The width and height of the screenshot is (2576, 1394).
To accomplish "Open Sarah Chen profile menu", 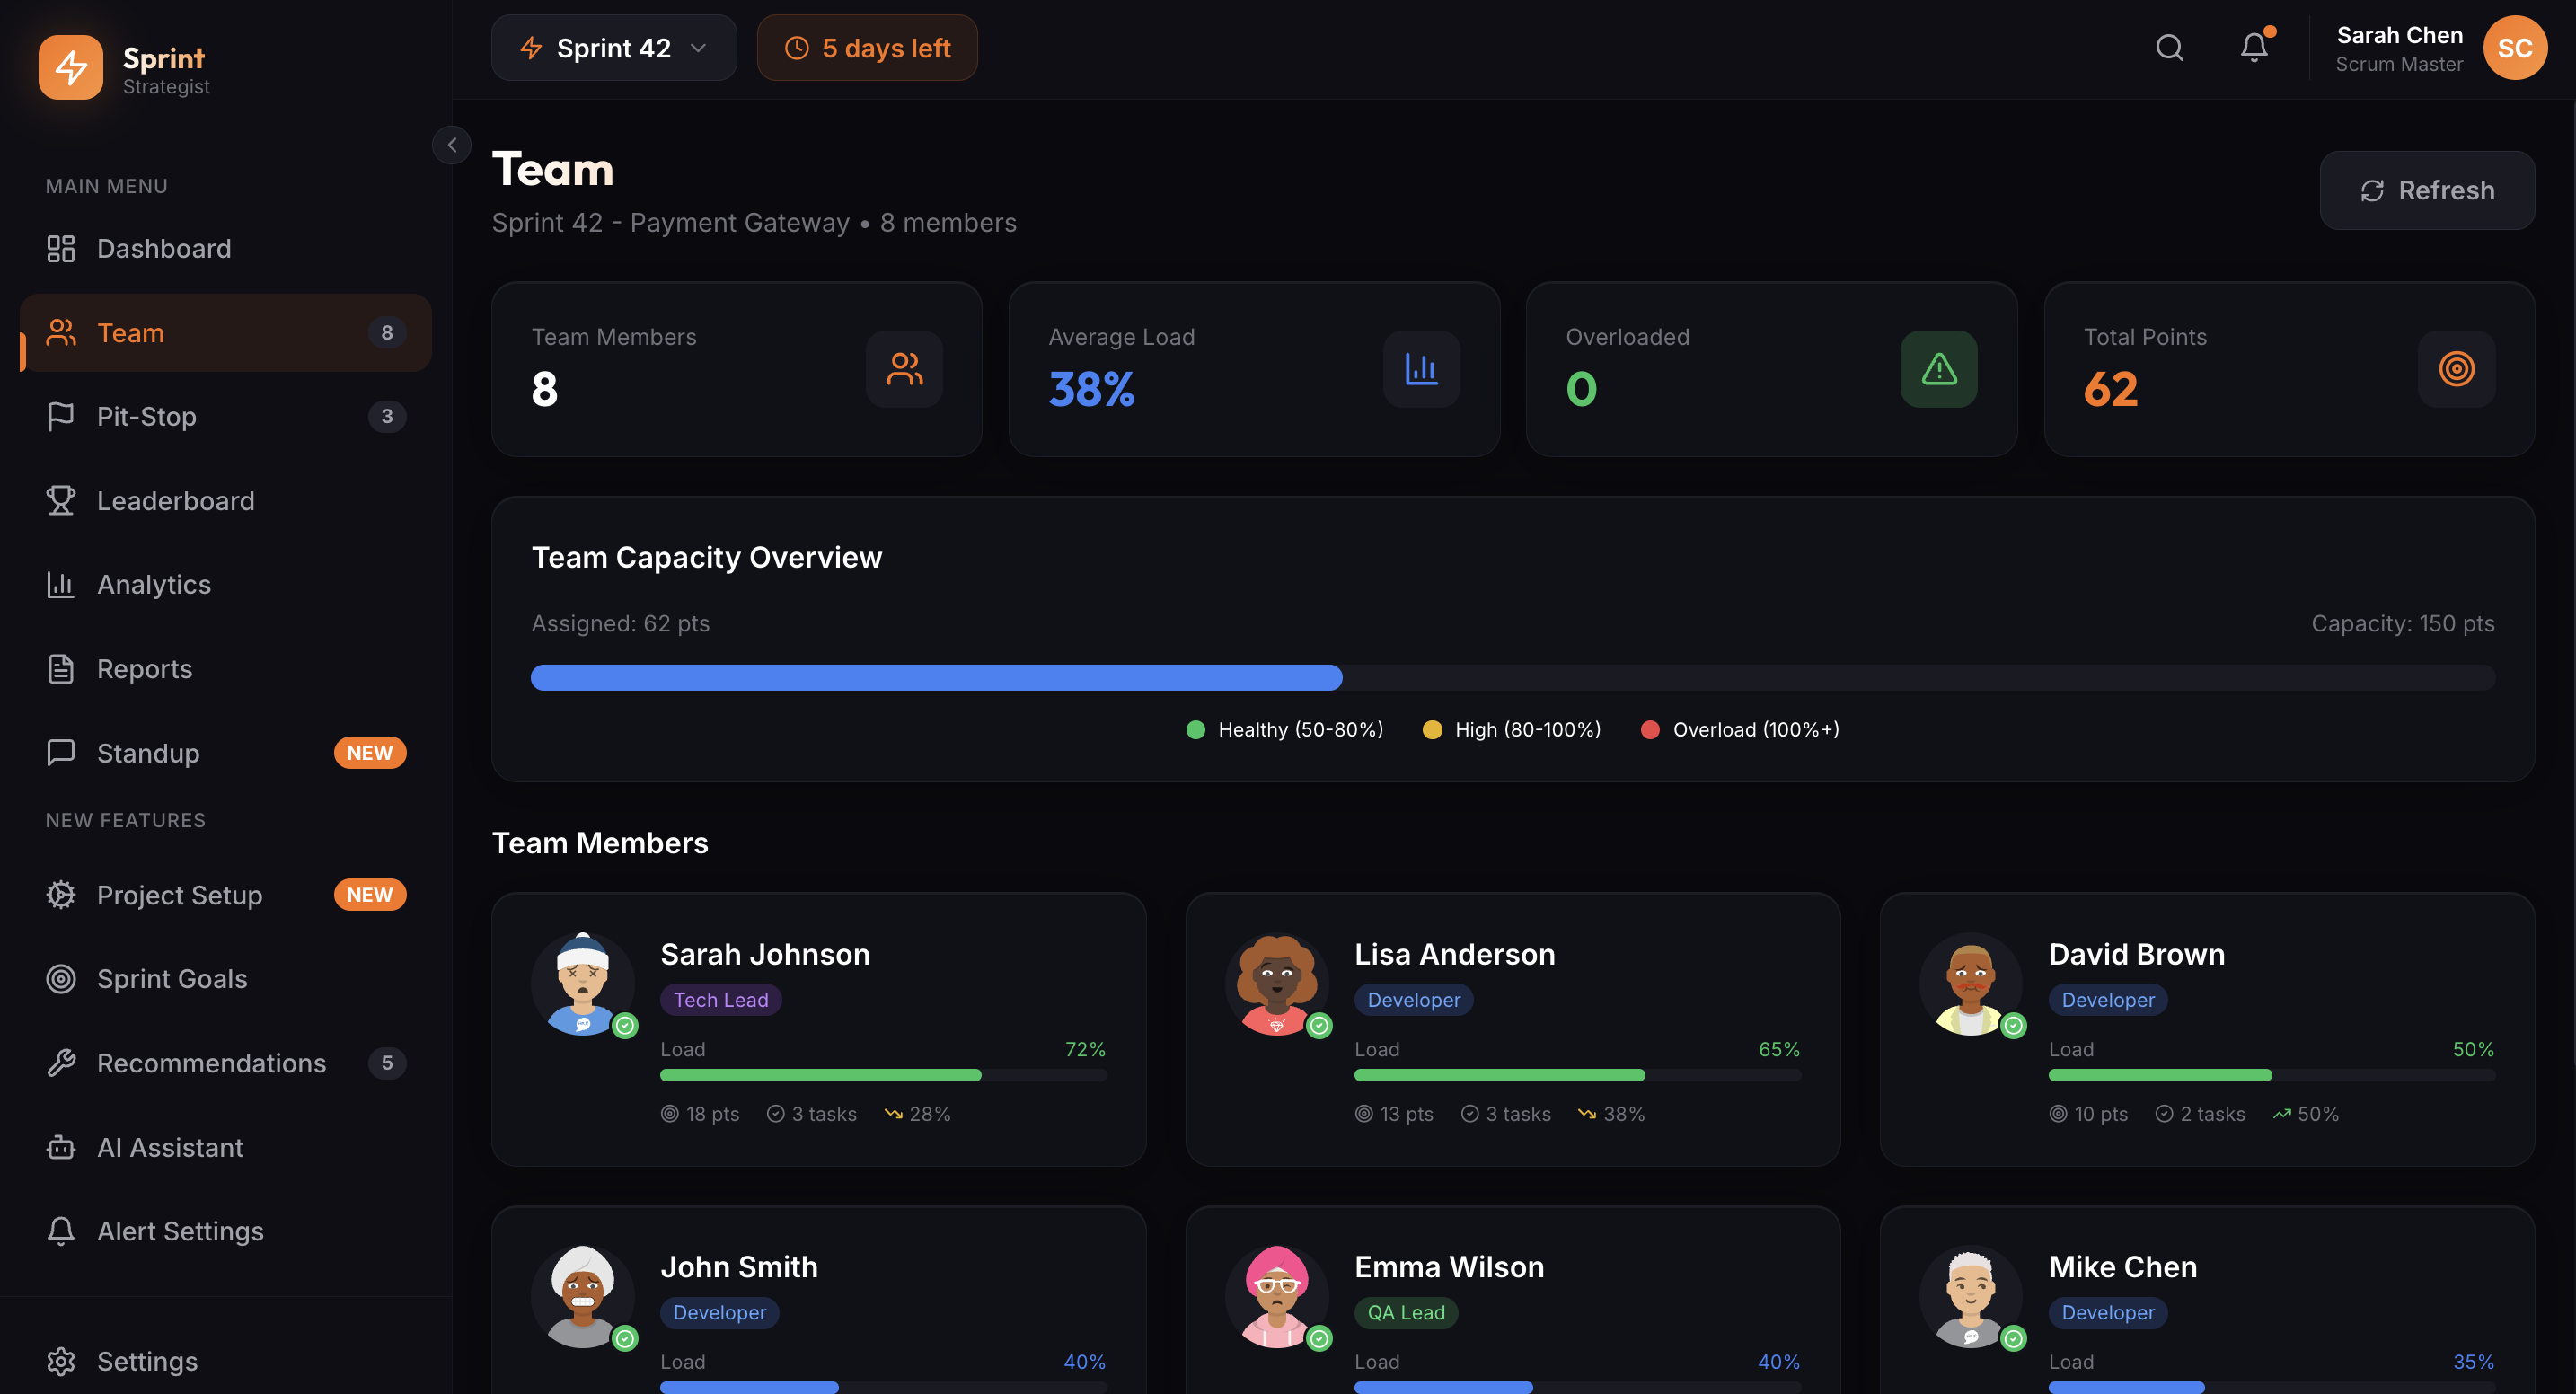I will click(x=2399, y=48).
